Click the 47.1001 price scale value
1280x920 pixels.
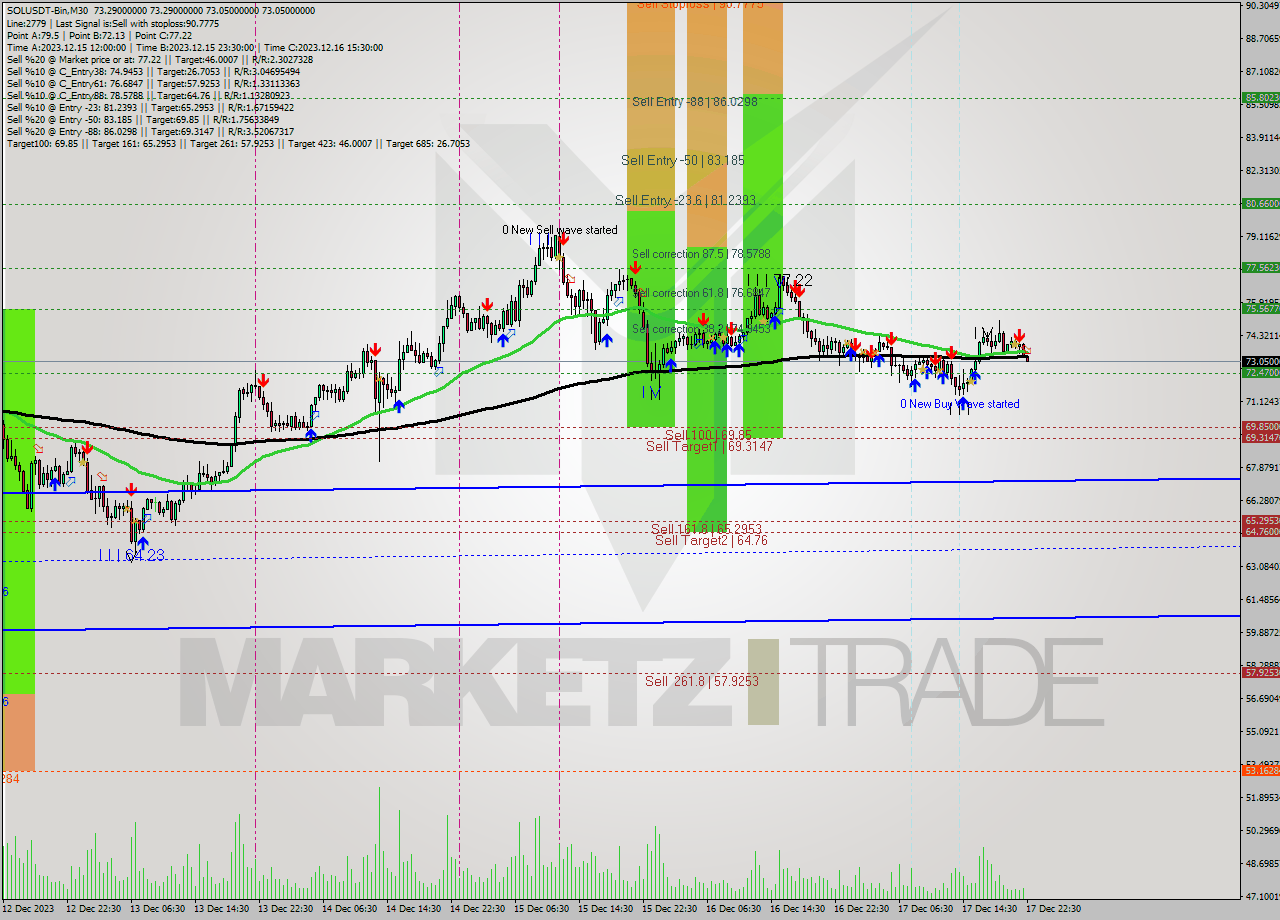[1262, 896]
